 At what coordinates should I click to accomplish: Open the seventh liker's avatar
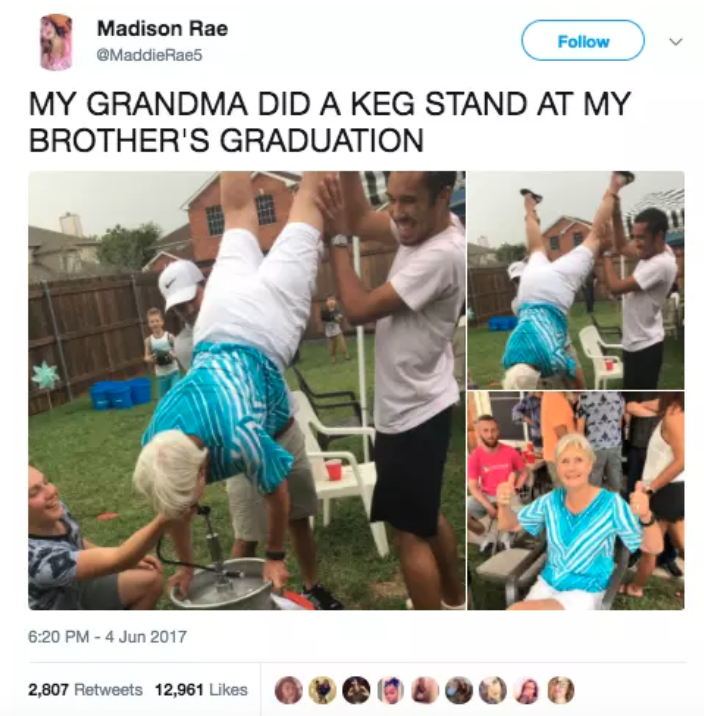tap(493, 690)
